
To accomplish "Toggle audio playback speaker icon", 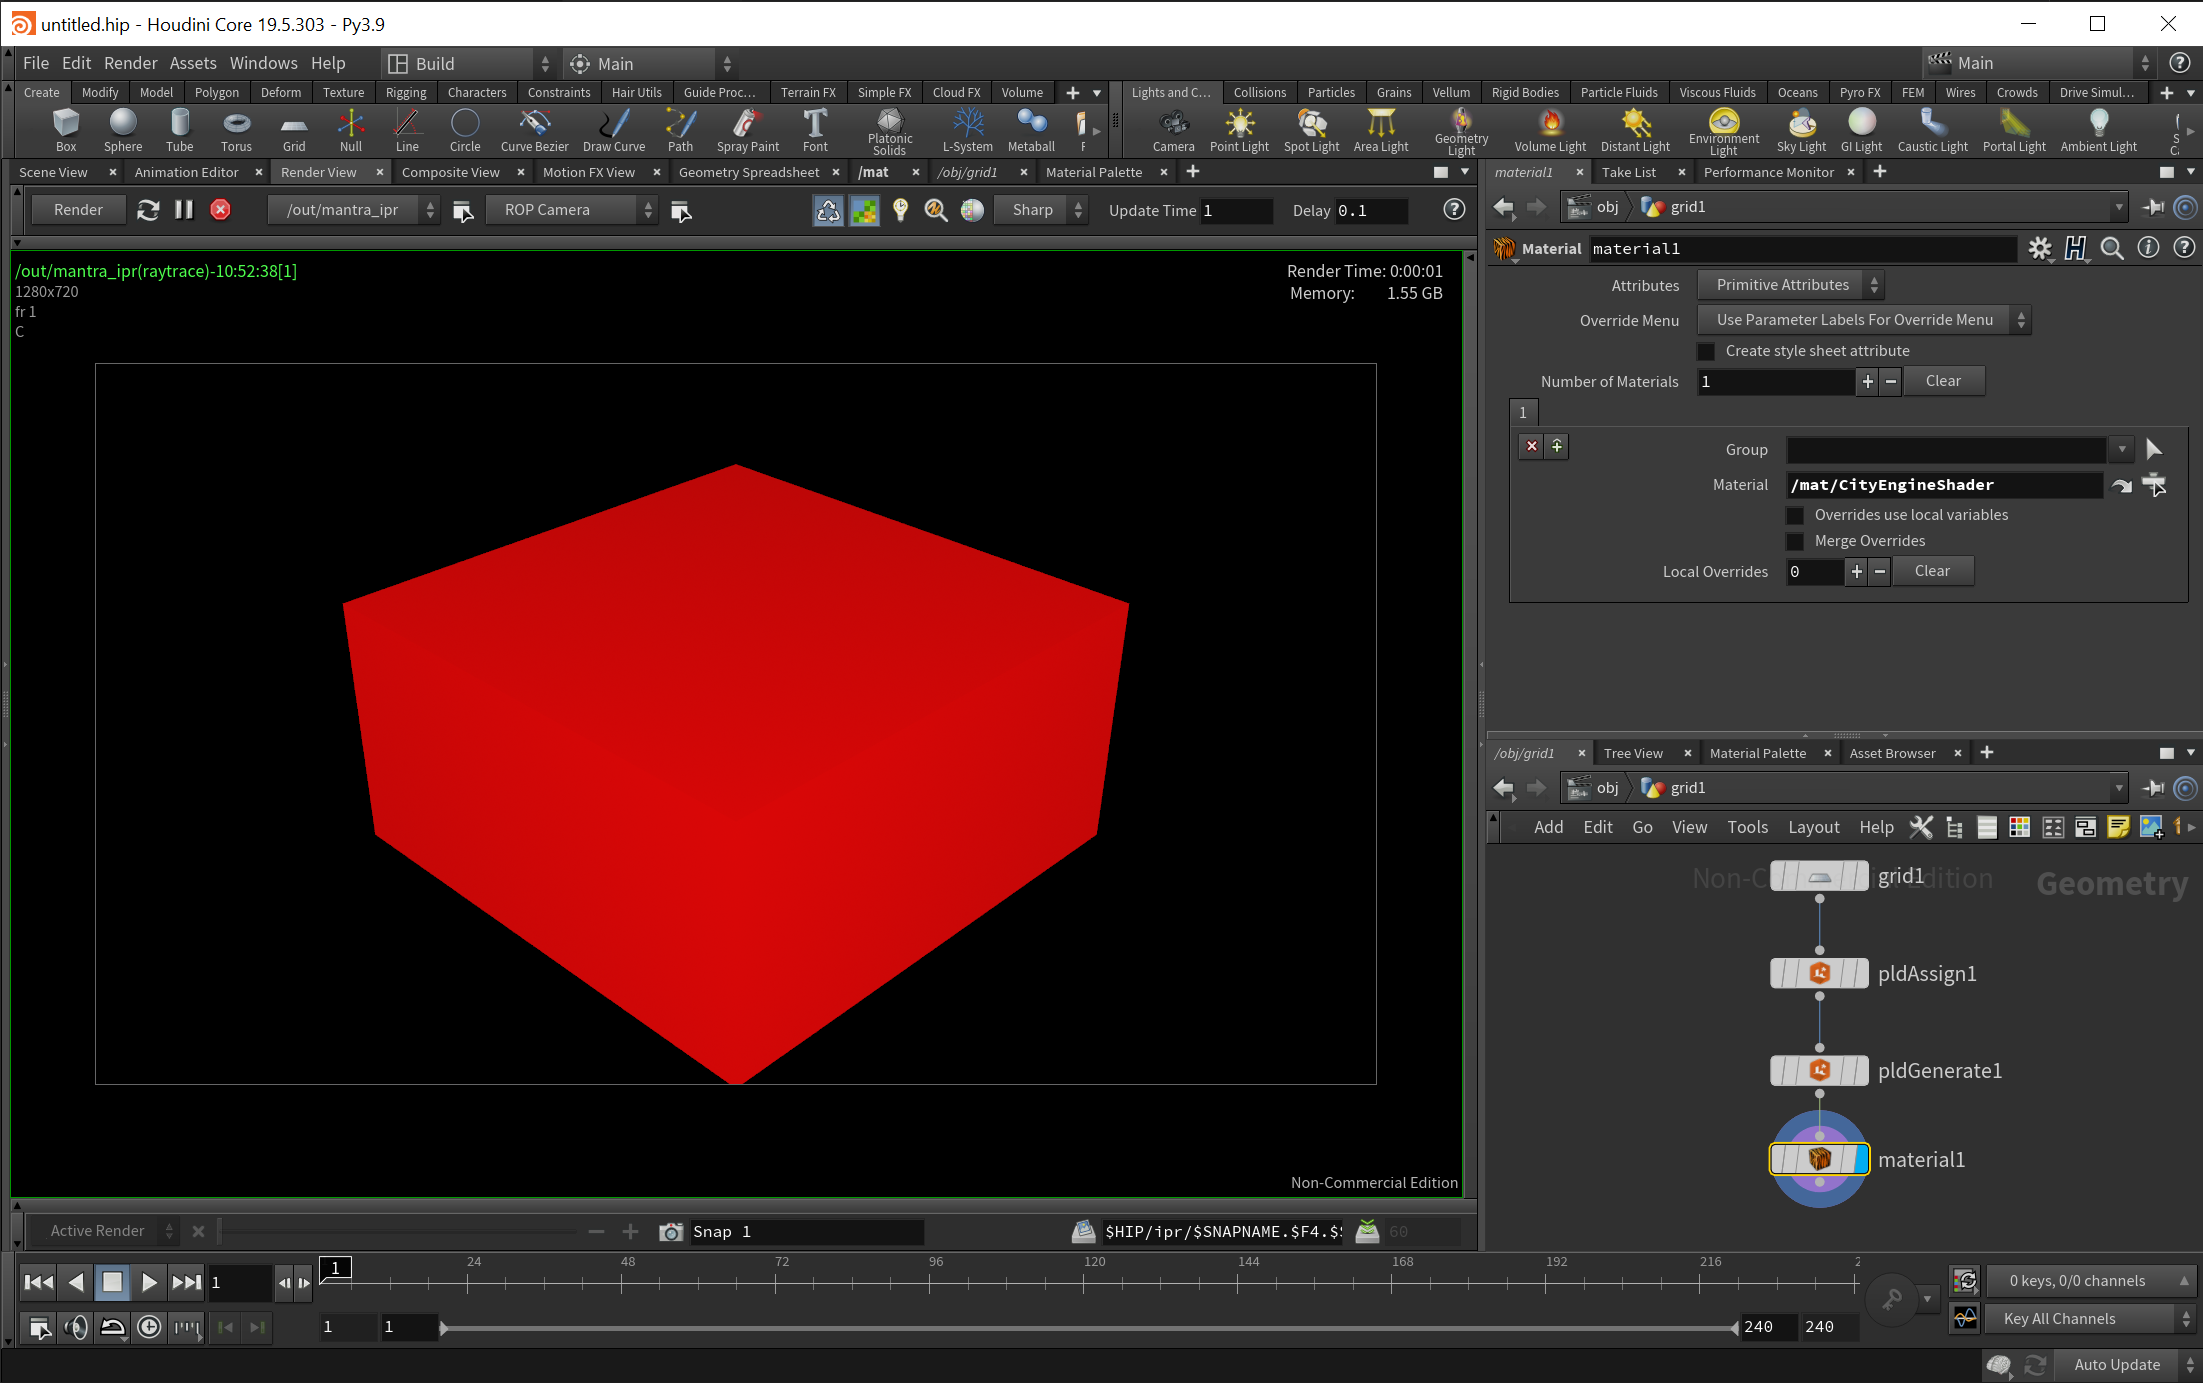I will [76, 1327].
